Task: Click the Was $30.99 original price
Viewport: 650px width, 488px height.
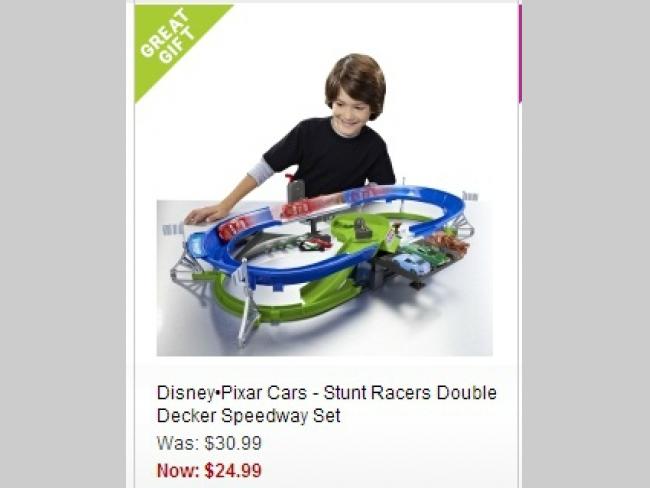Action: coord(209,443)
